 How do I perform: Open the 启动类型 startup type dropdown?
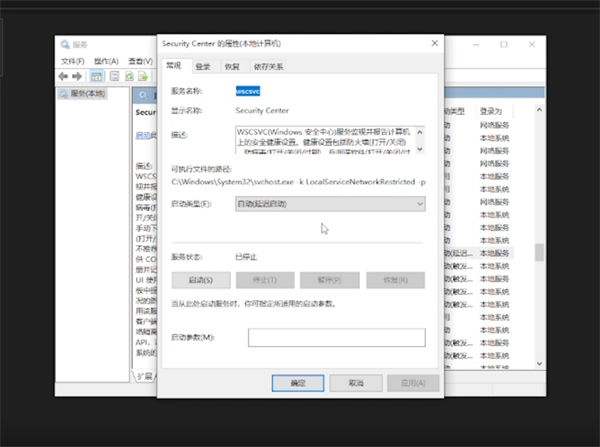(x=330, y=204)
